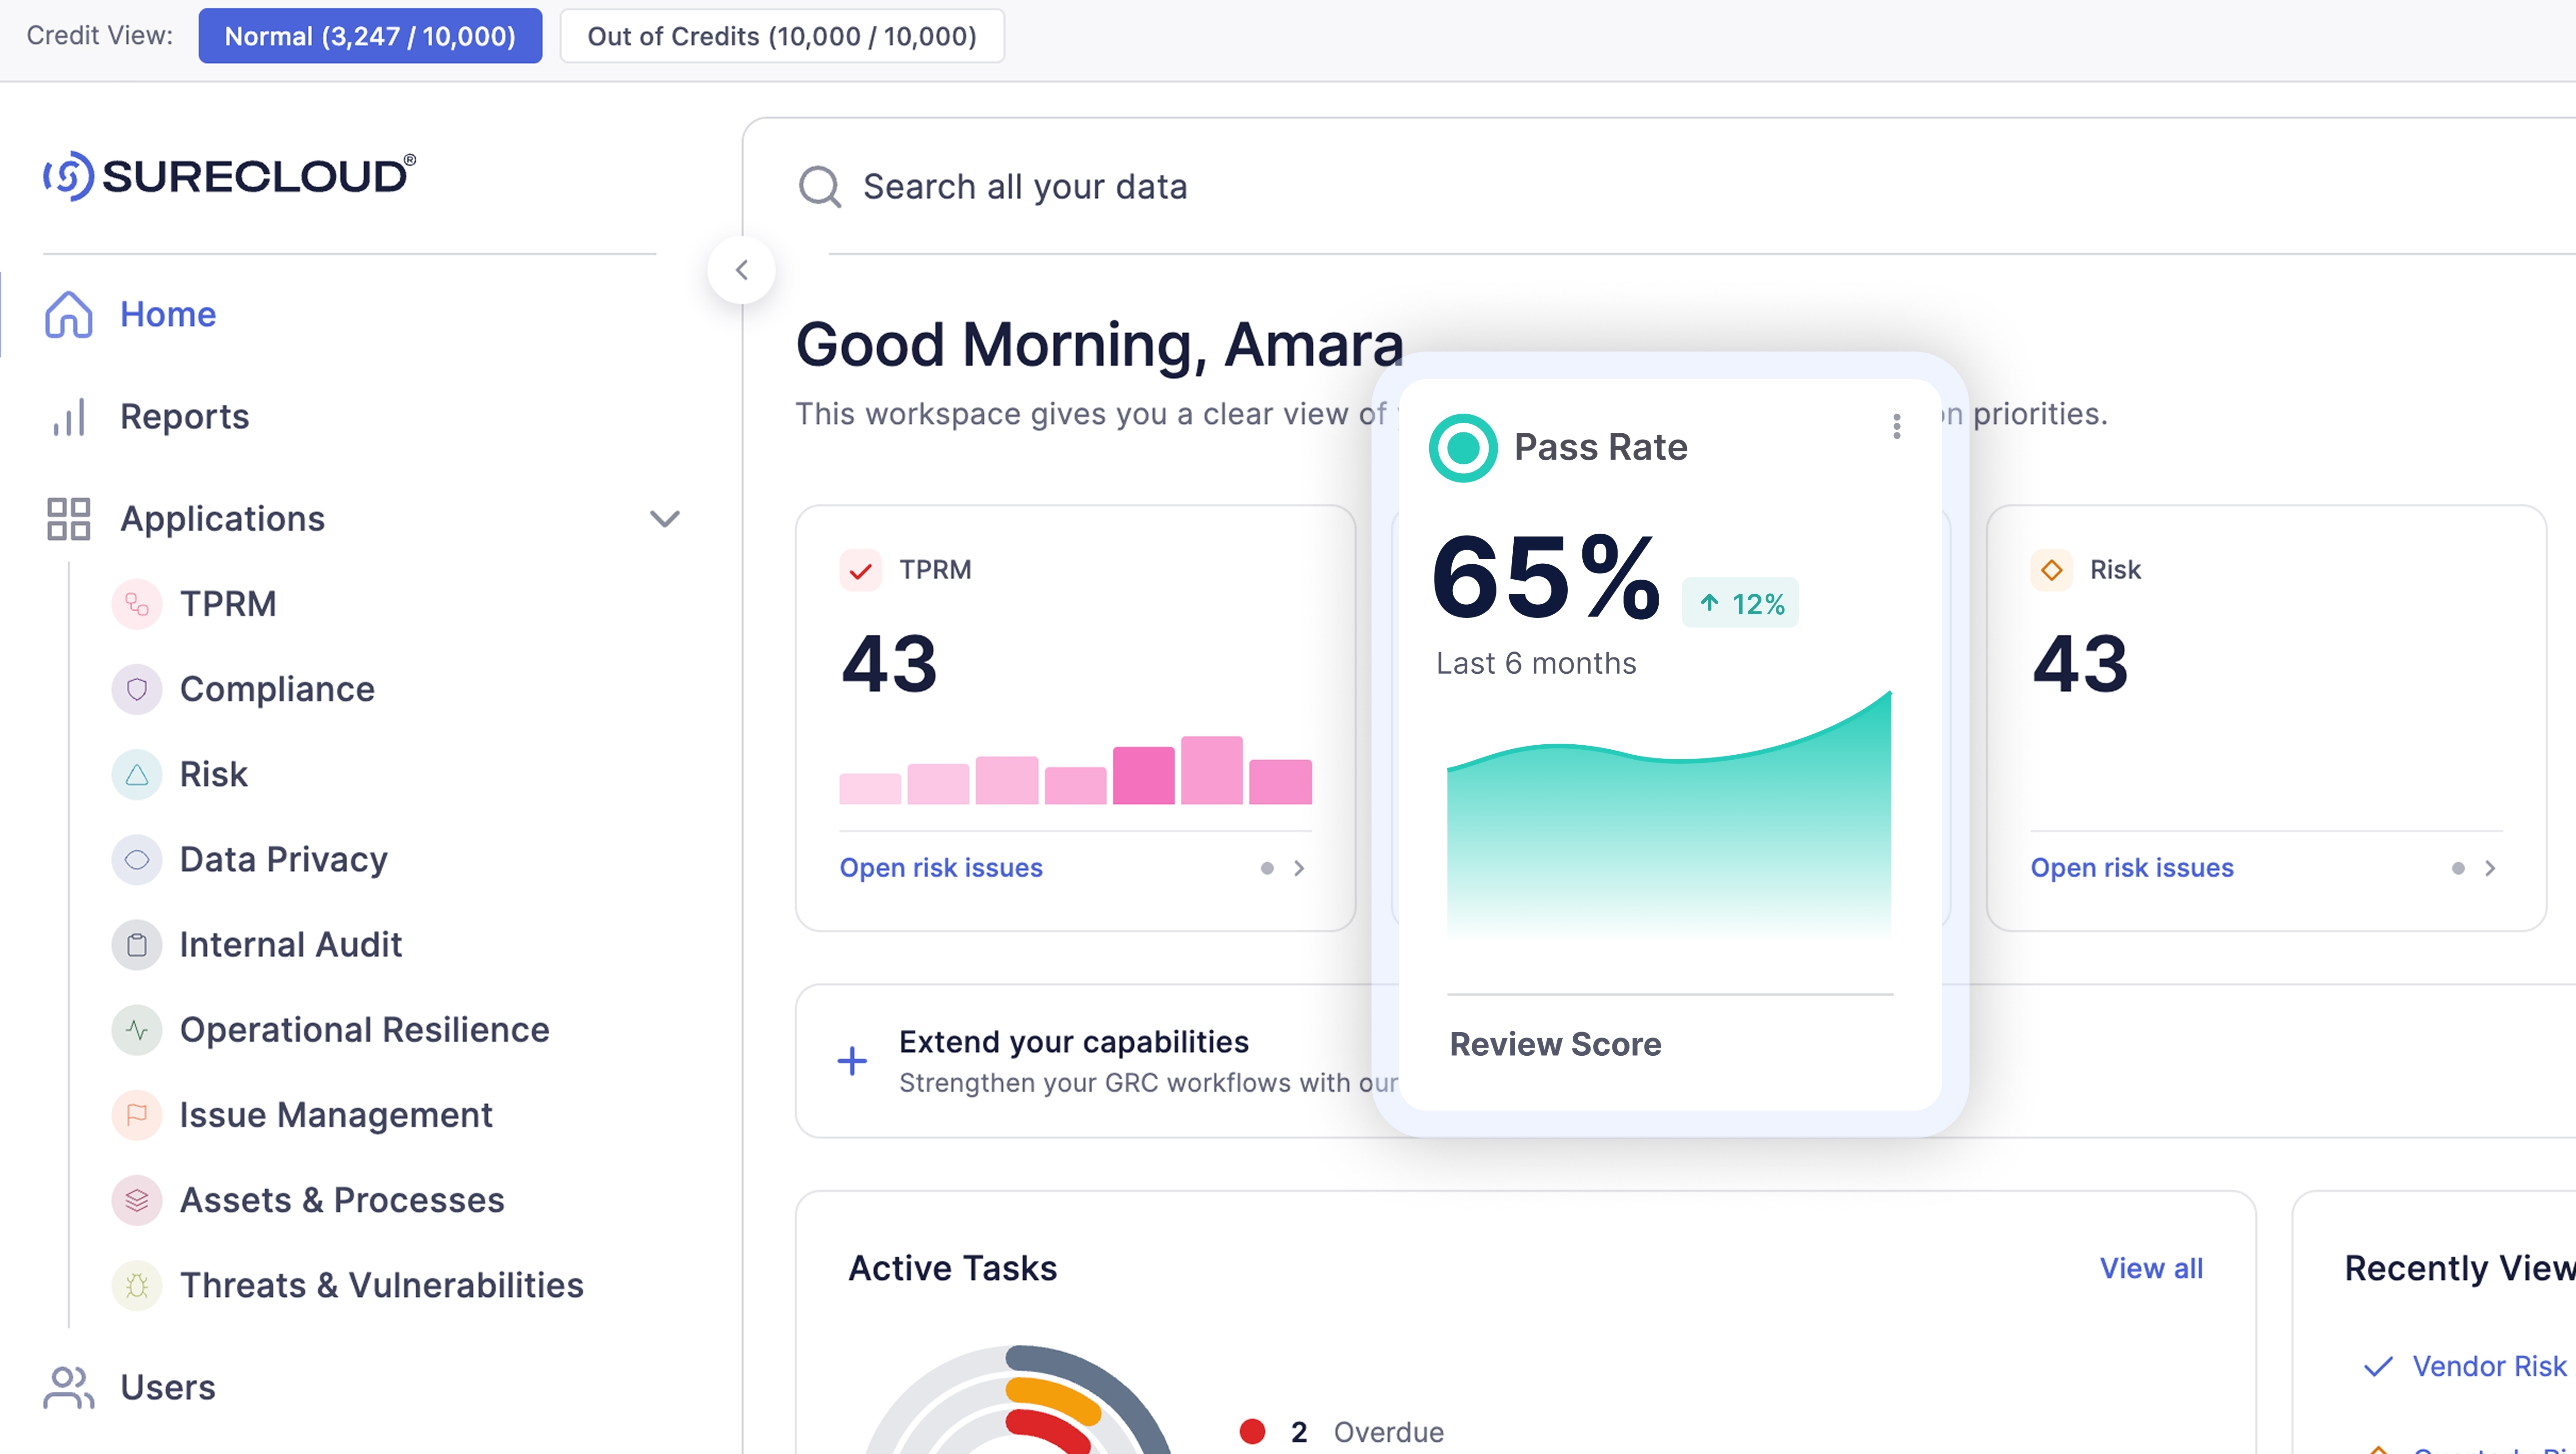The height and width of the screenshot is (1454, 2576).
Task: View all Active Tasks
Action: 2150,1267
